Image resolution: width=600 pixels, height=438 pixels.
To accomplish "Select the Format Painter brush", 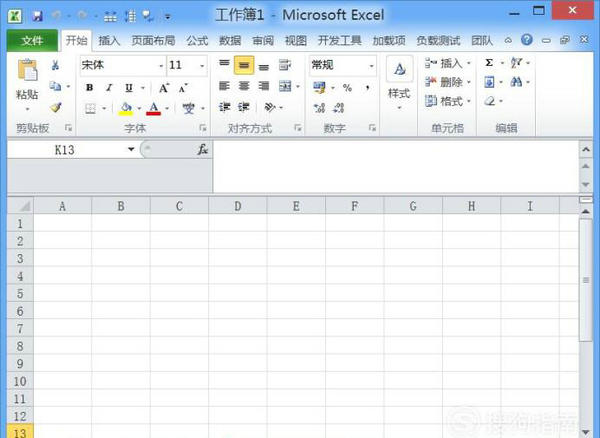I will (x=56, y=107).
